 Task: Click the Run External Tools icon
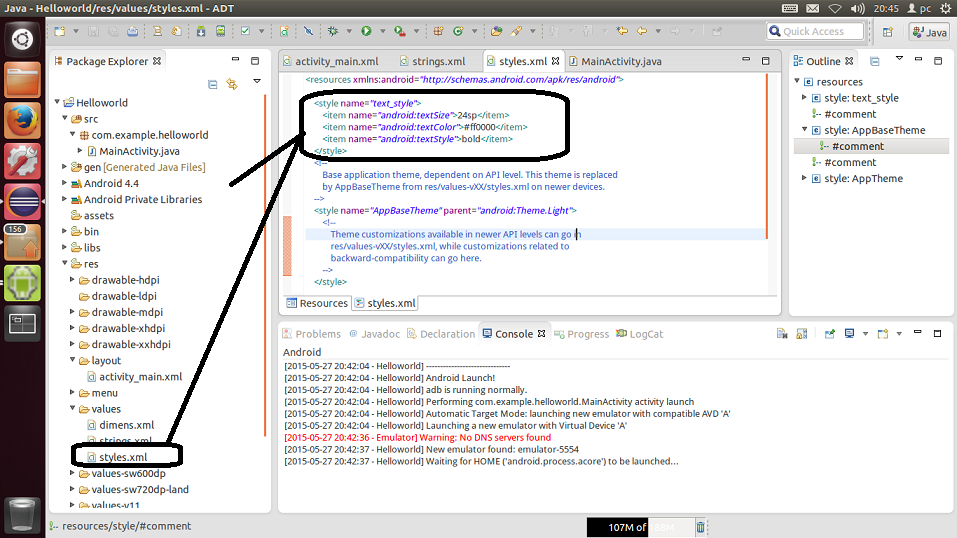click(400, 31)
